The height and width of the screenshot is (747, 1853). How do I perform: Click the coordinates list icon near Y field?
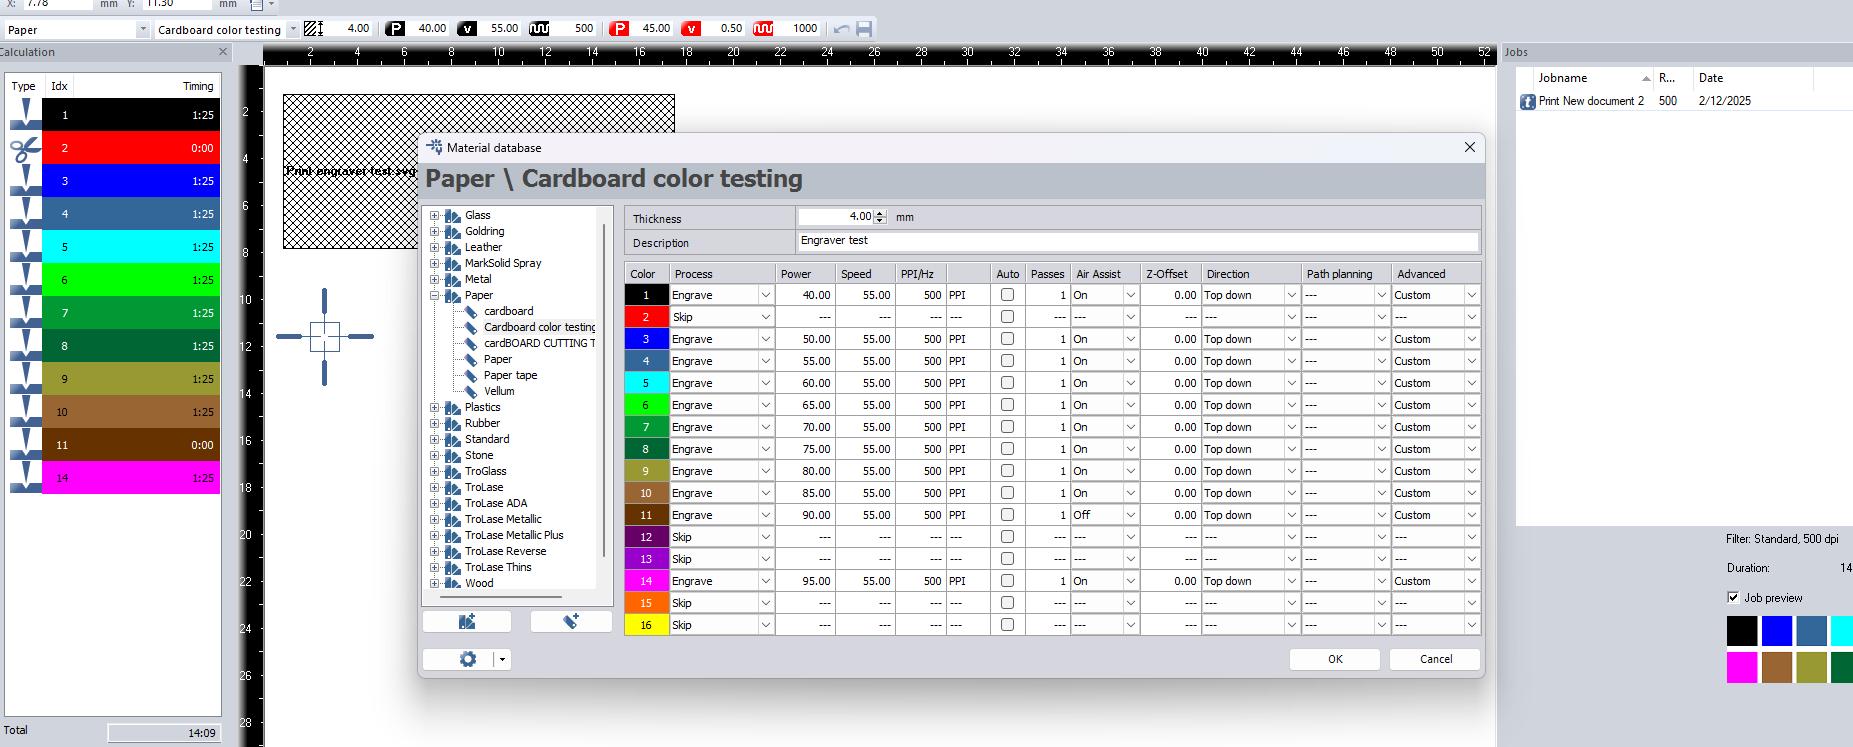[257, 4]
